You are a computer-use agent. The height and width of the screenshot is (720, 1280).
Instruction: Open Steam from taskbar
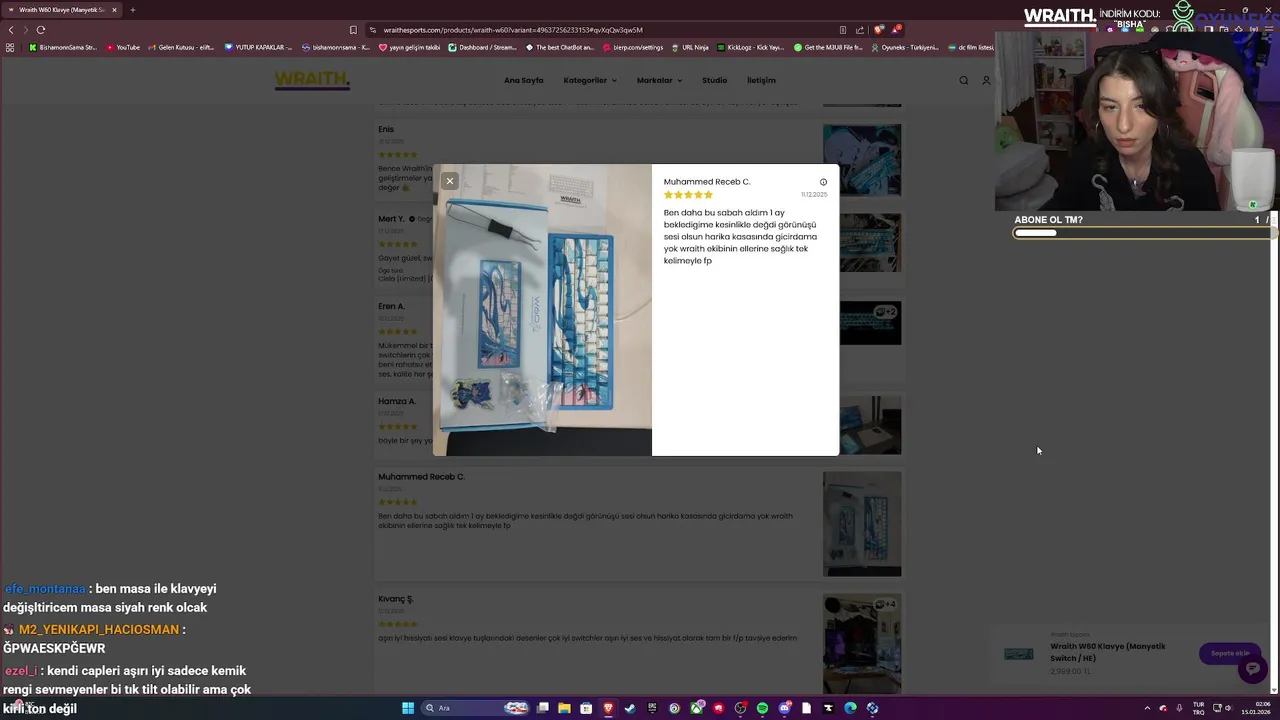pos(630,708)
